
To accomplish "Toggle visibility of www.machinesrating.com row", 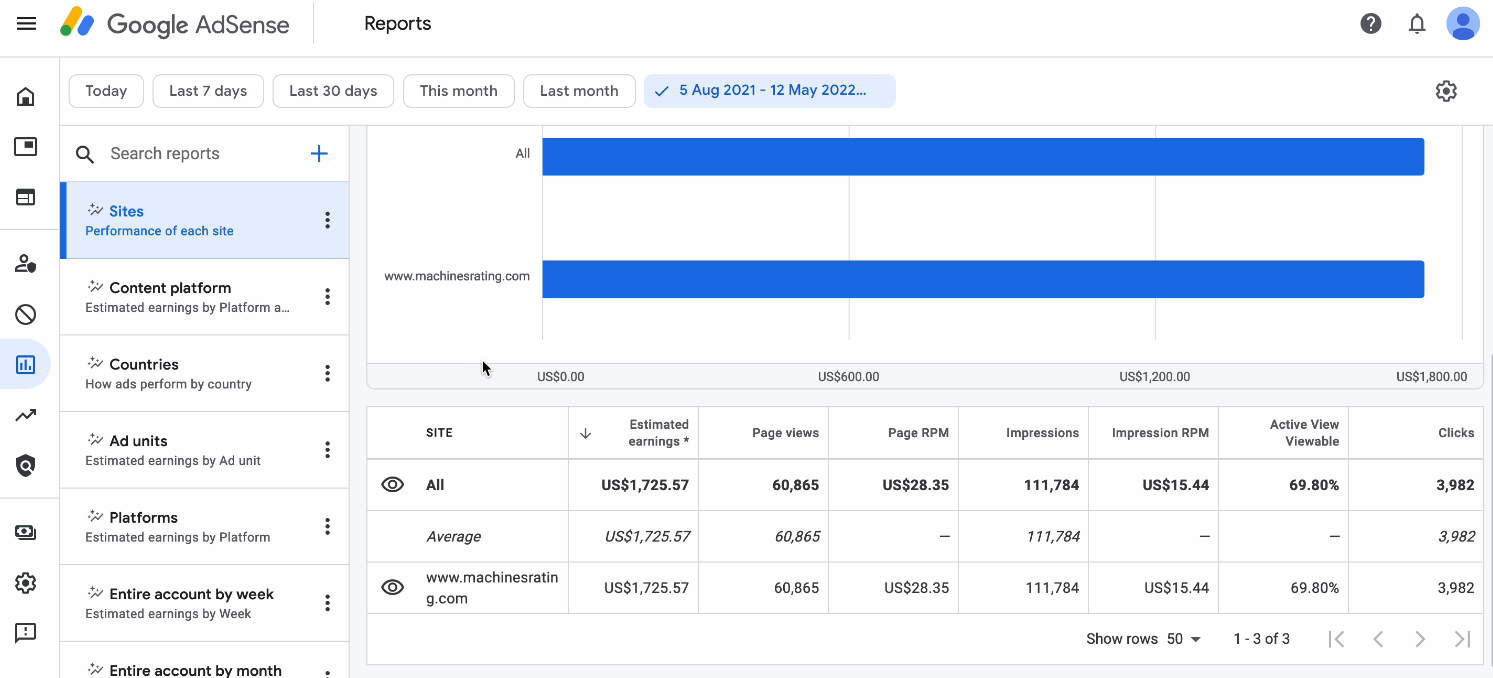I will click(393, 588).
